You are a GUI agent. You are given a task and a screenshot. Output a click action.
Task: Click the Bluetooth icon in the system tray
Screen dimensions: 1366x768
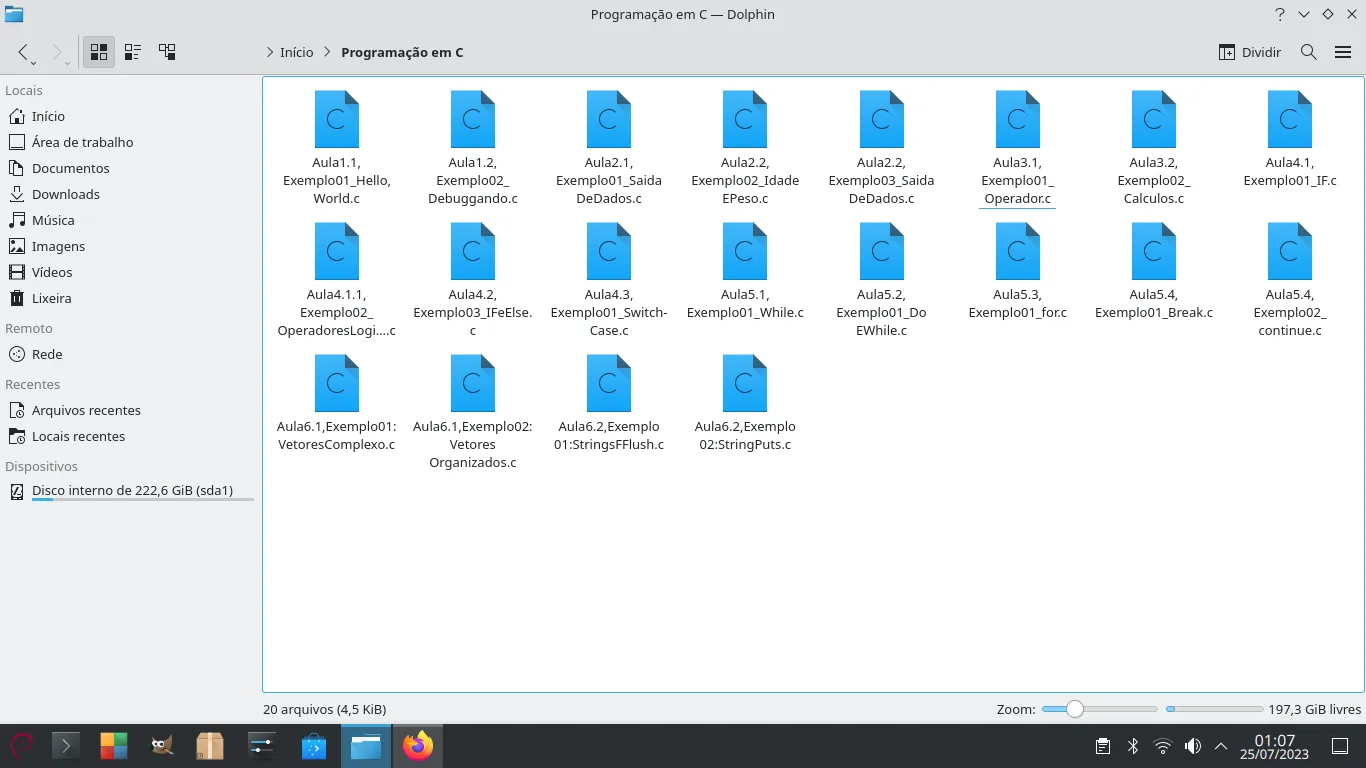click(1133, 746)
